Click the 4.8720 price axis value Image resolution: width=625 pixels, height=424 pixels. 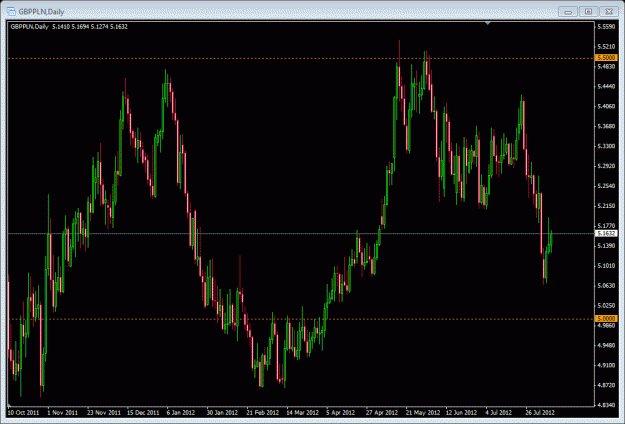[606, 385]
